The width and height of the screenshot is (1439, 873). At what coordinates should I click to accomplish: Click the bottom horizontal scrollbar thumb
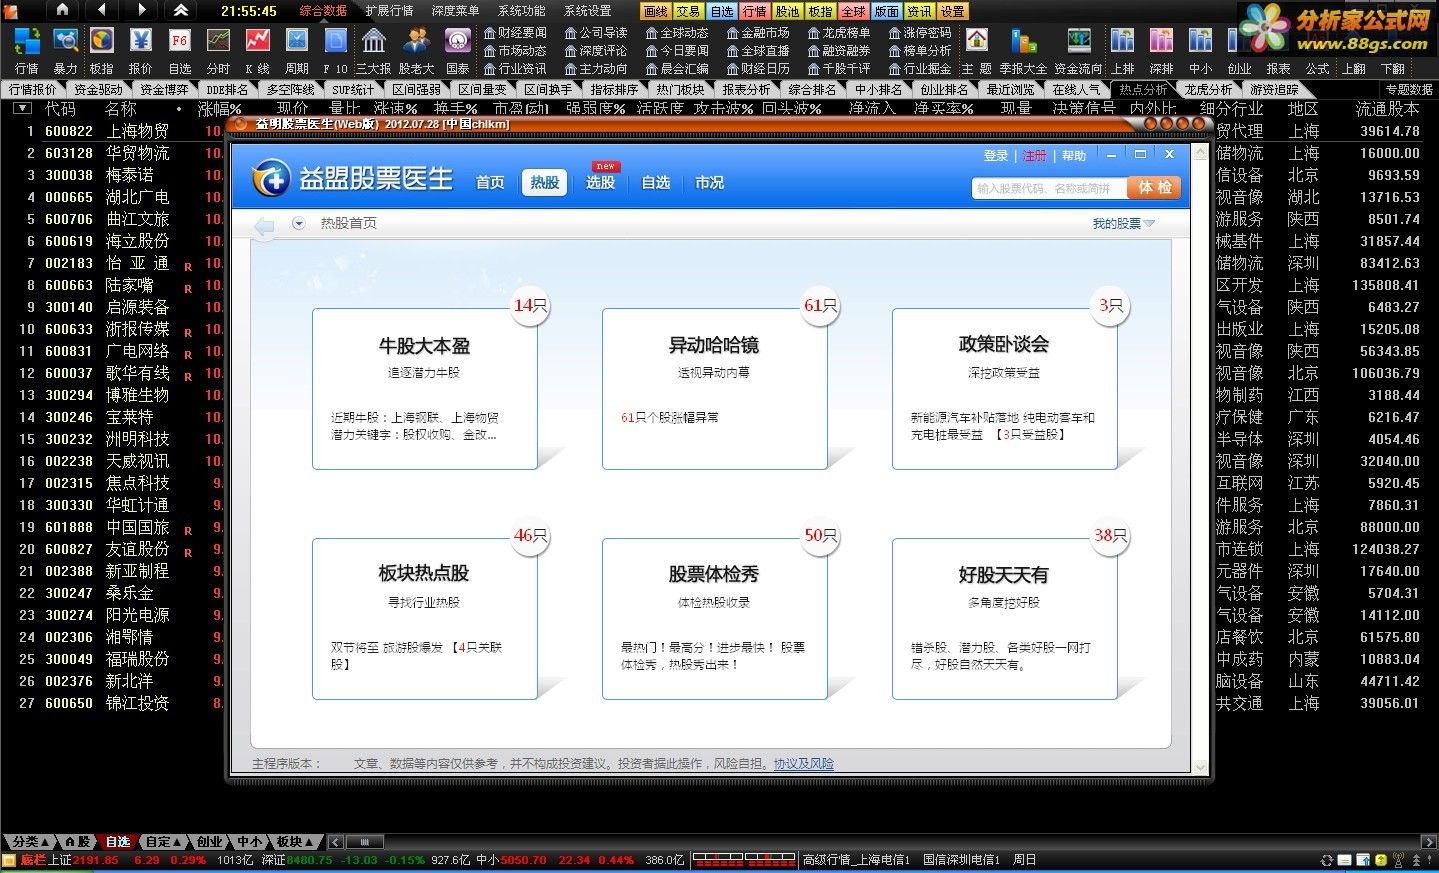coord(364,841)
